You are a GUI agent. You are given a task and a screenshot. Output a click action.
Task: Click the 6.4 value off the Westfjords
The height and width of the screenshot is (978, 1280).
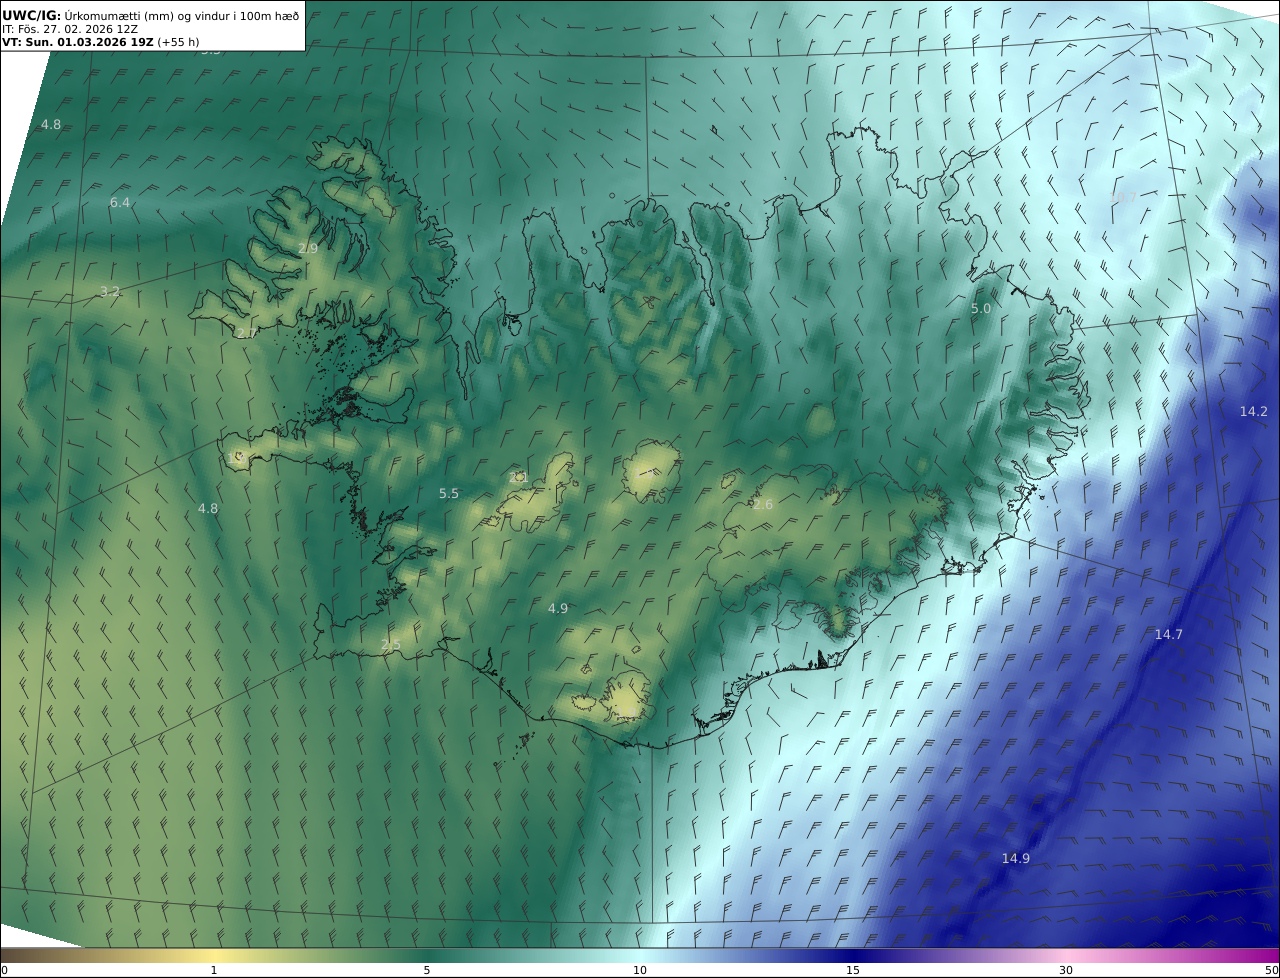point(120,203)
